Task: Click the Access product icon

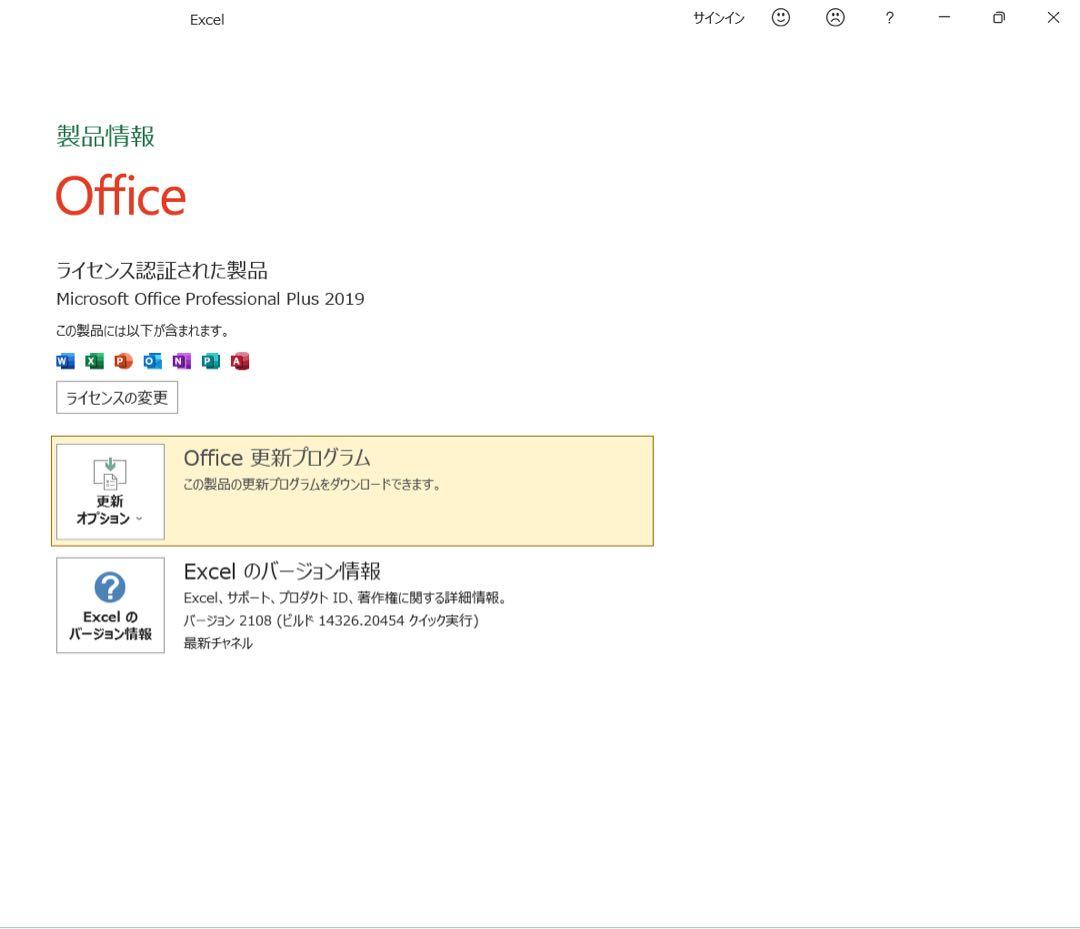Action: pos(239,362)
